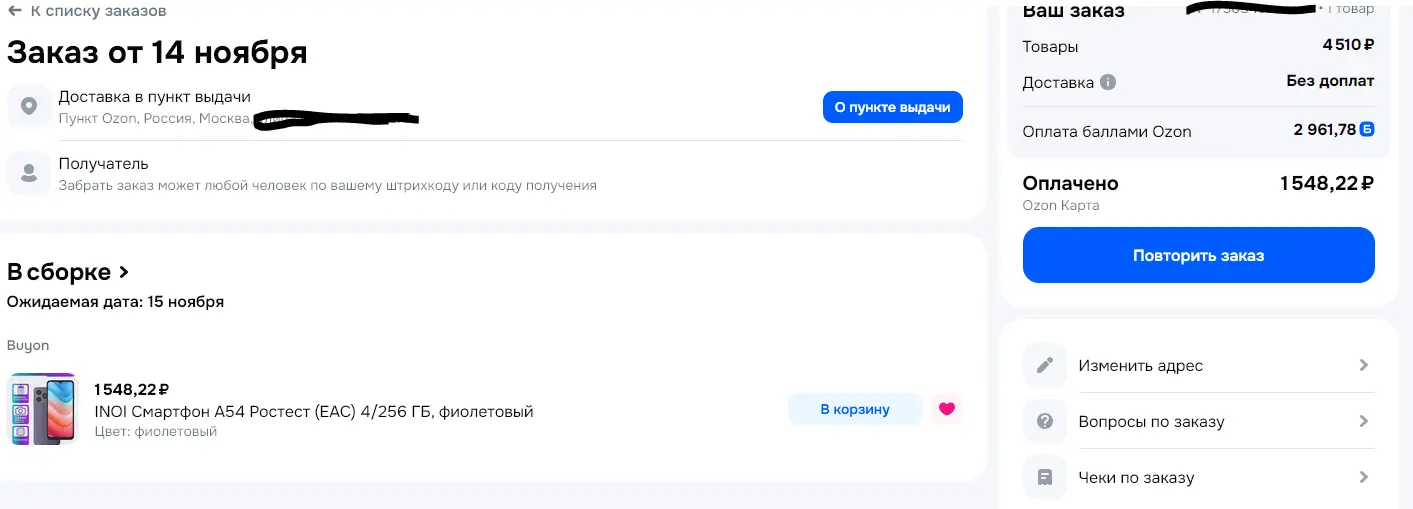
Task: Go back via 'К списку заказов' link
Action: pyautogui.click(x=98, y=11)
